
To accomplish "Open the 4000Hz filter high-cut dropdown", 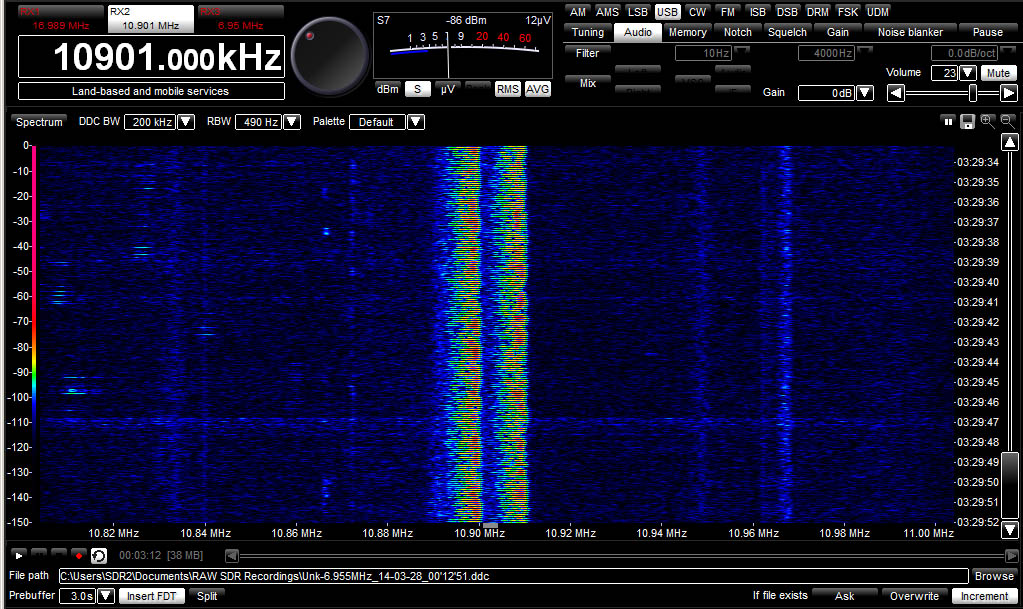I will [x=864, y=50].
